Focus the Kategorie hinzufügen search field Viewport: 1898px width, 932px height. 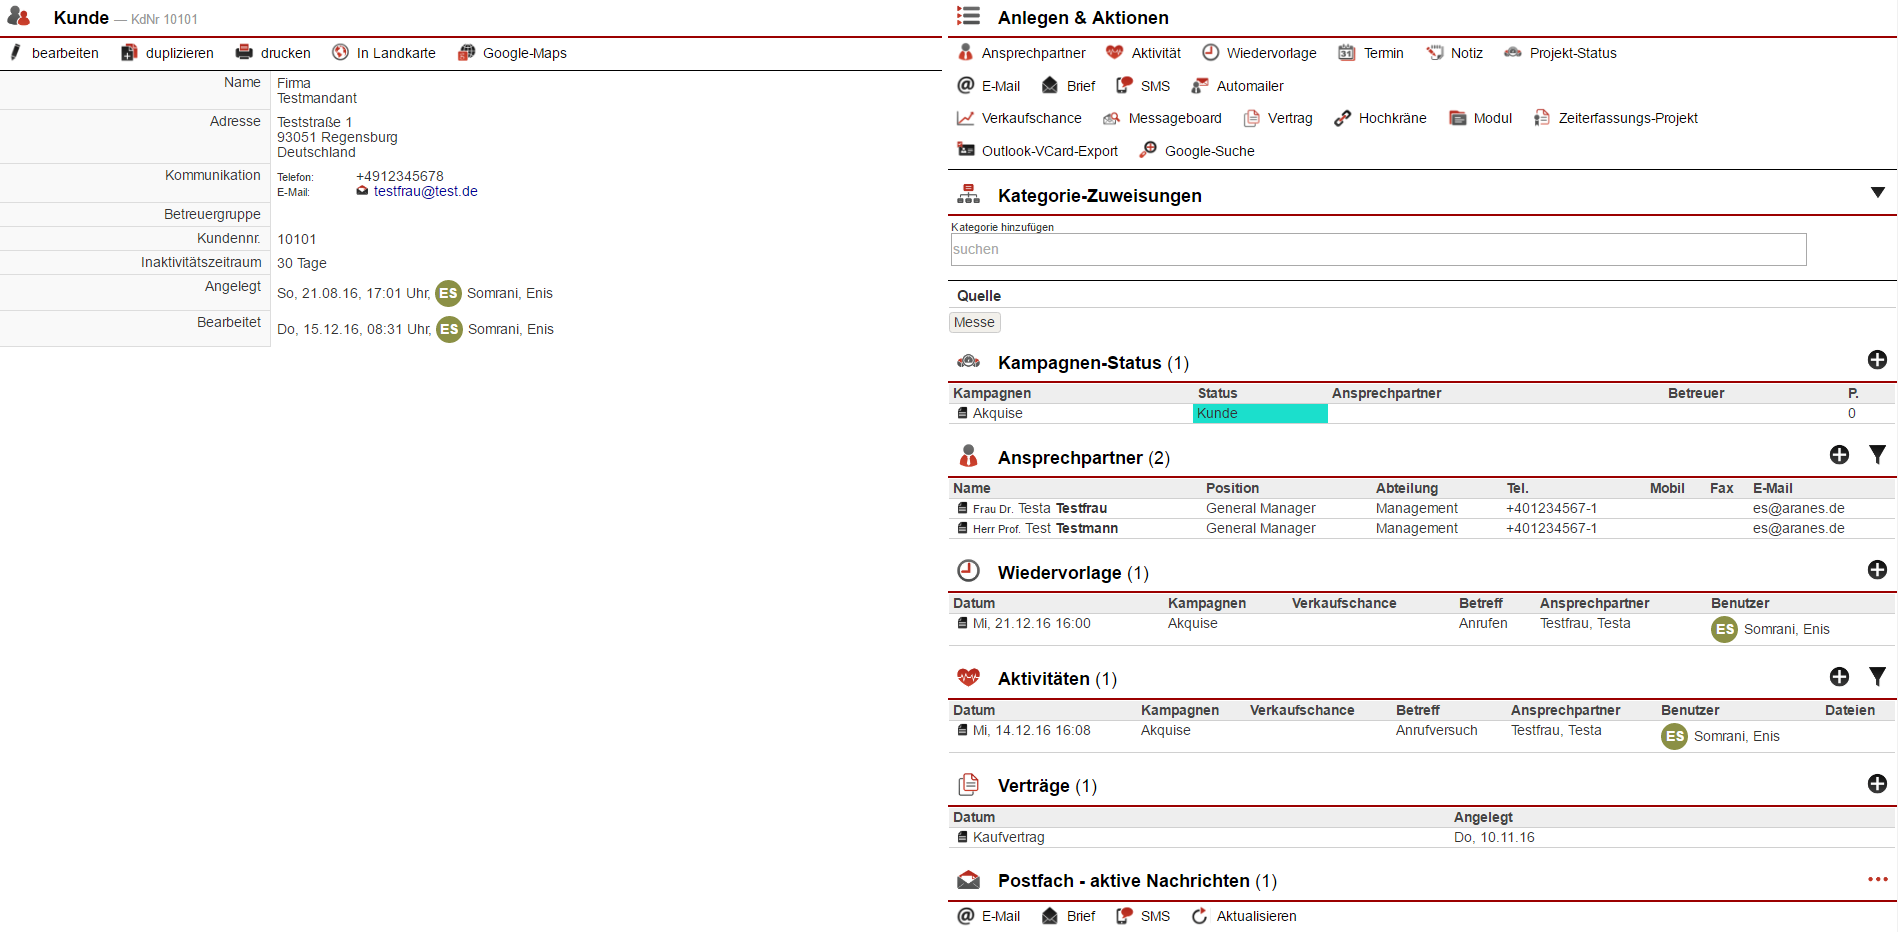[x=1378, y=249]
